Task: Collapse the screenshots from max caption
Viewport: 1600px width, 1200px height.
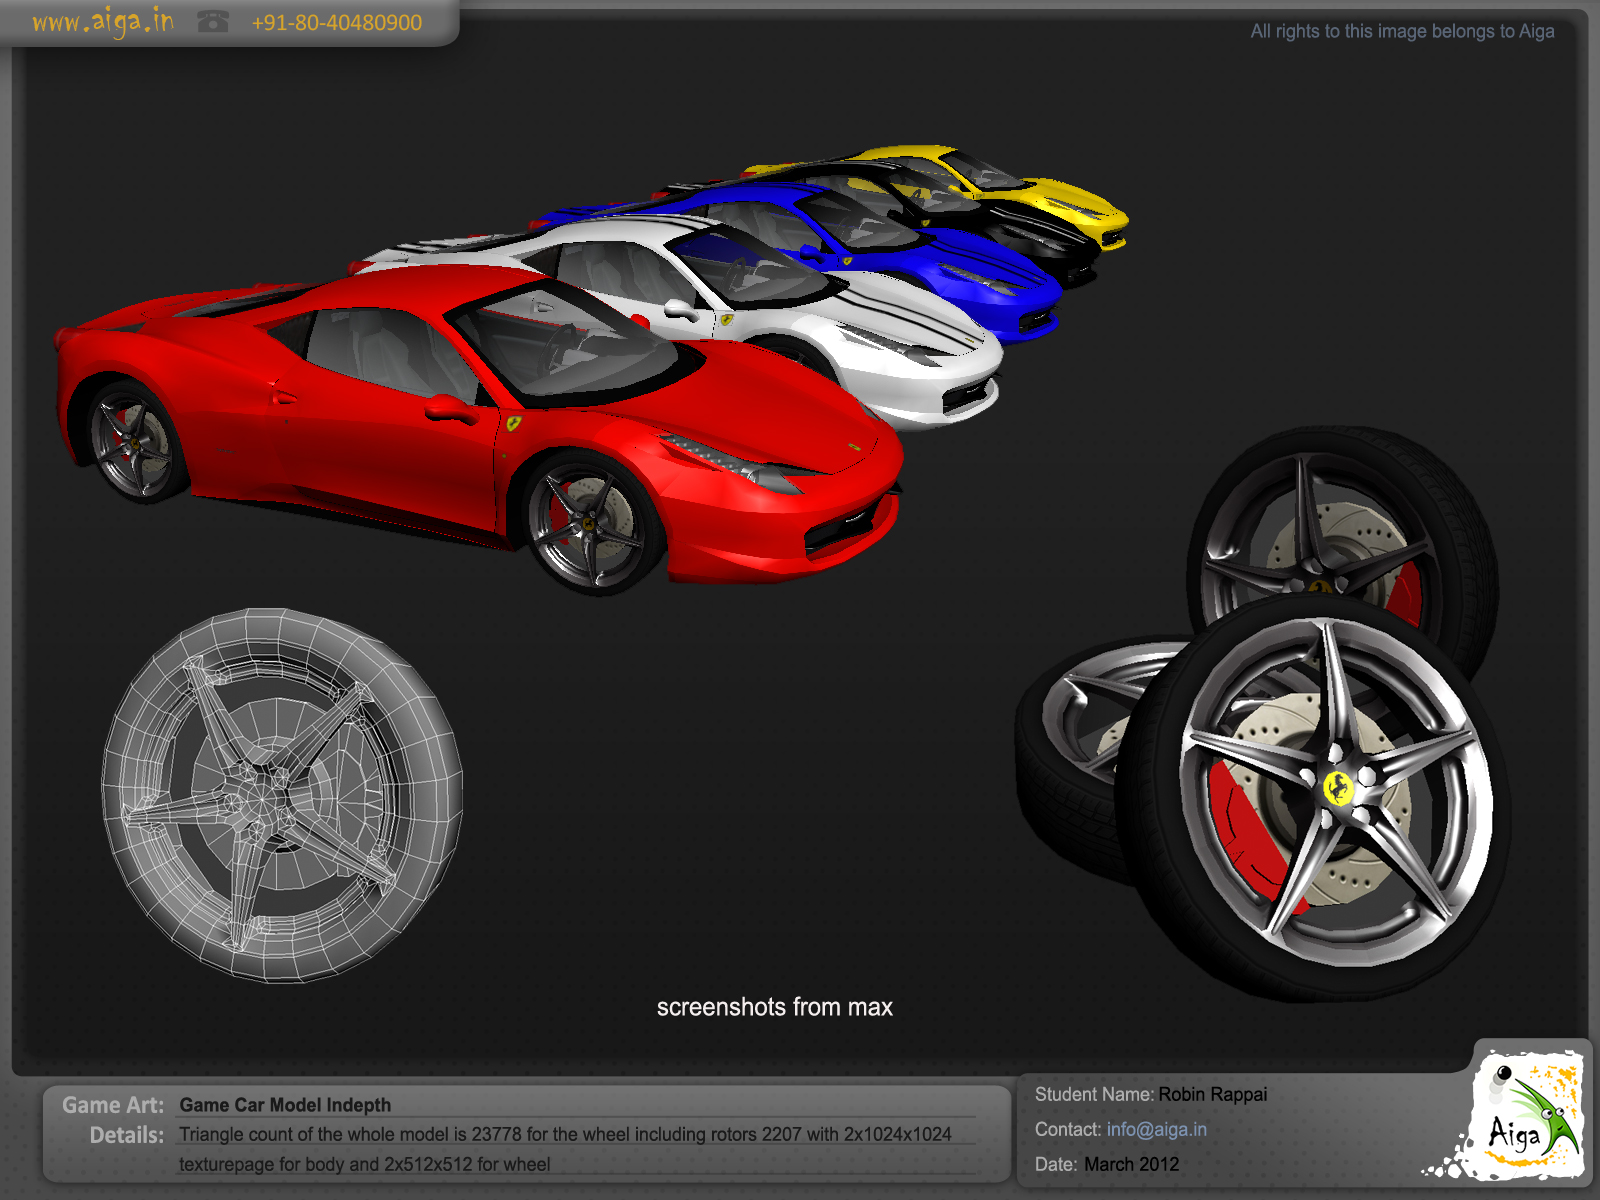Action: coord(775,1007)
